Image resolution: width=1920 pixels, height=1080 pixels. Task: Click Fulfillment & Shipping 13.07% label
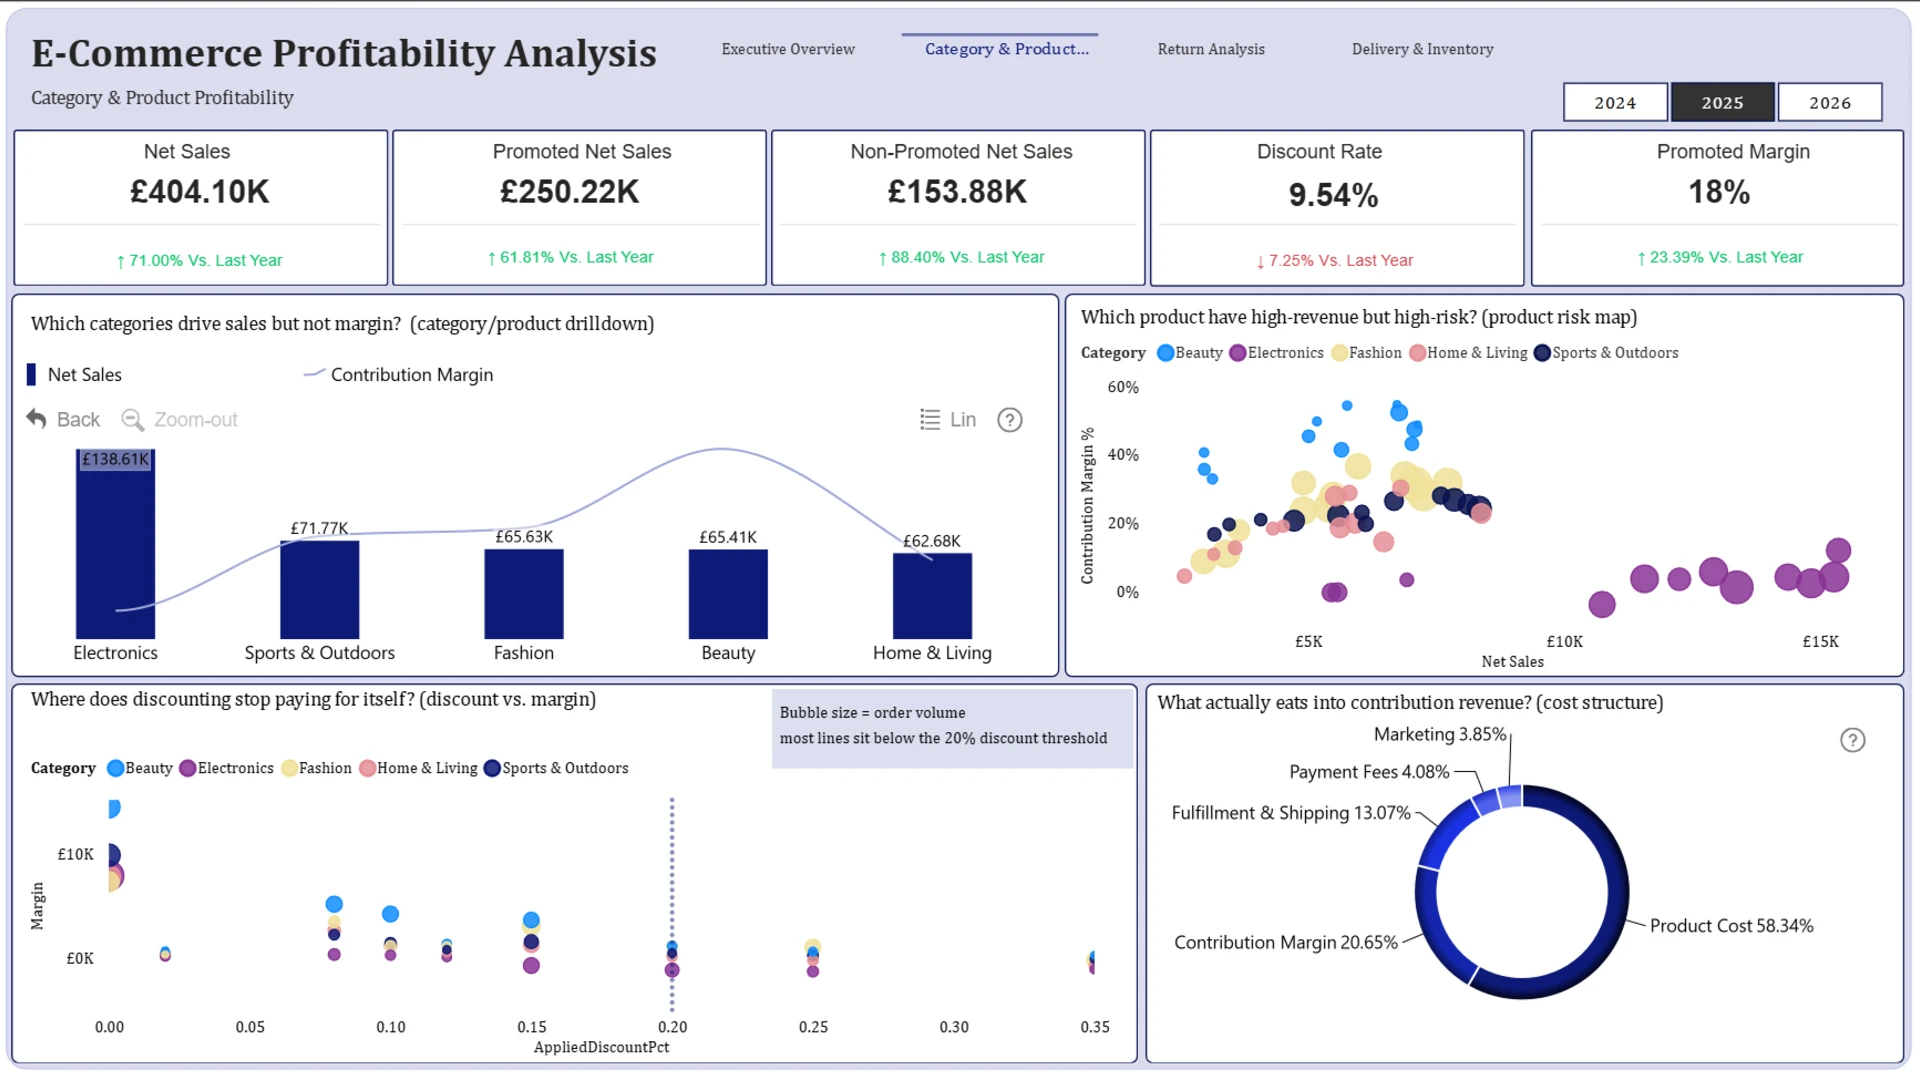pos(1290,813)
